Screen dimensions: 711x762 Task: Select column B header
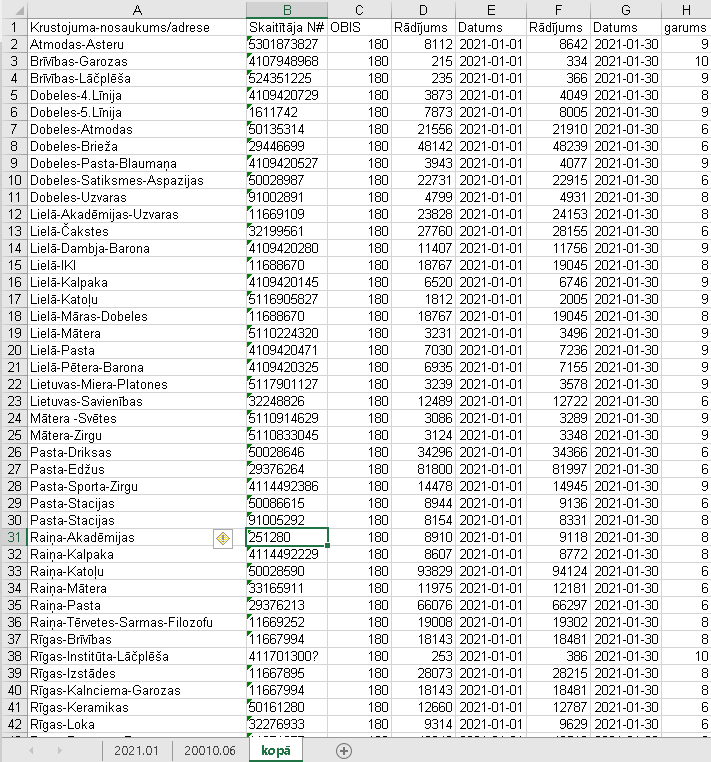pos(286,9)
